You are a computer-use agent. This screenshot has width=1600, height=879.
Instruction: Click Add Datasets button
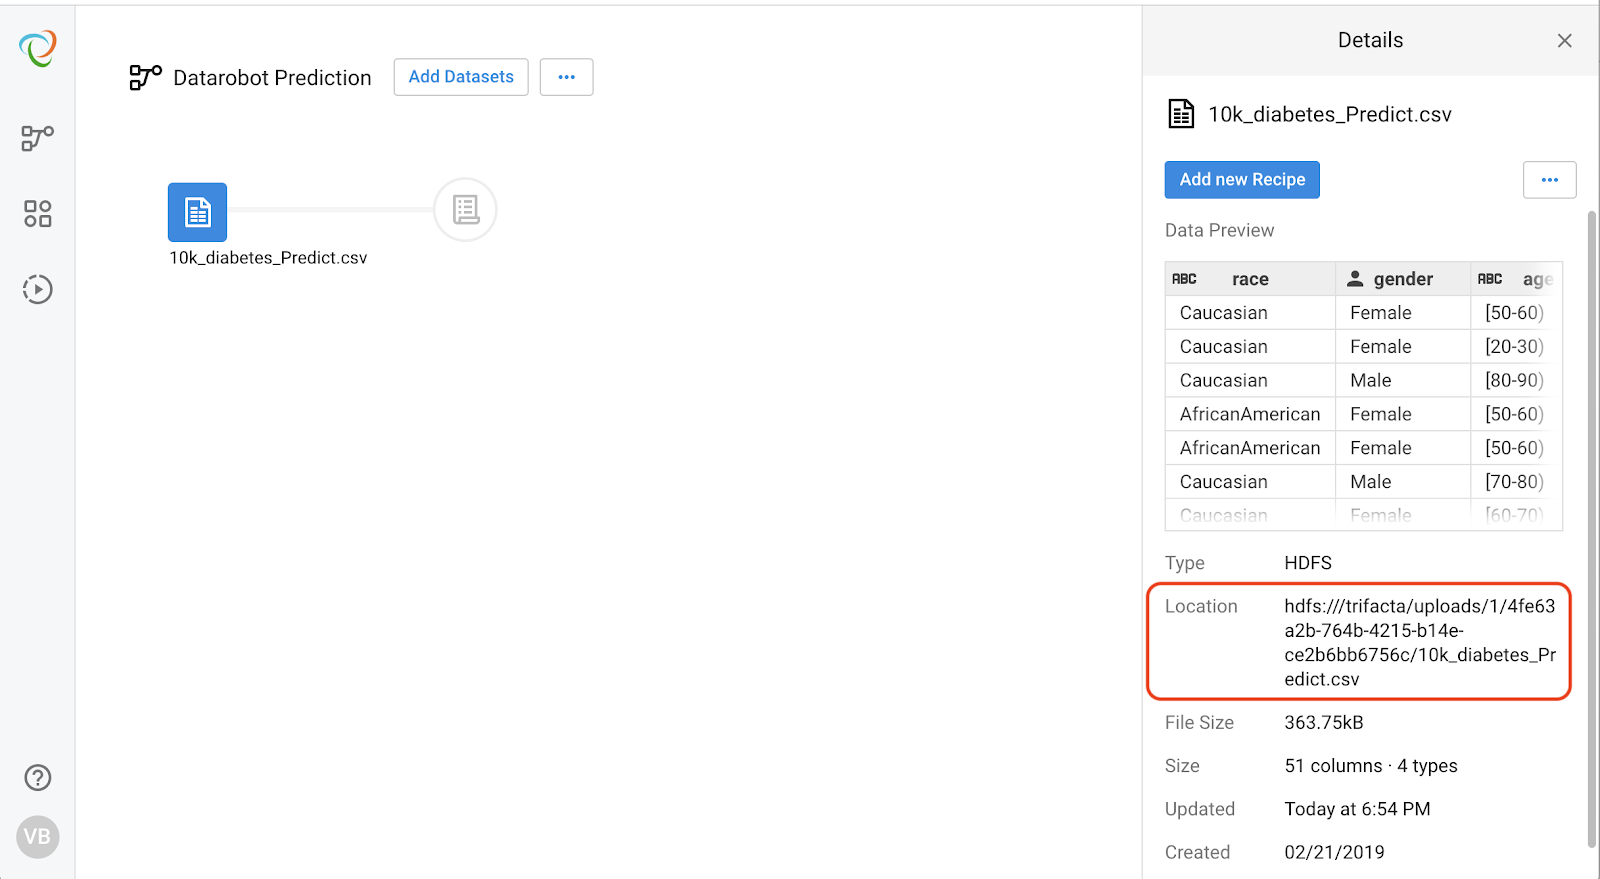(x=461, y=77)
